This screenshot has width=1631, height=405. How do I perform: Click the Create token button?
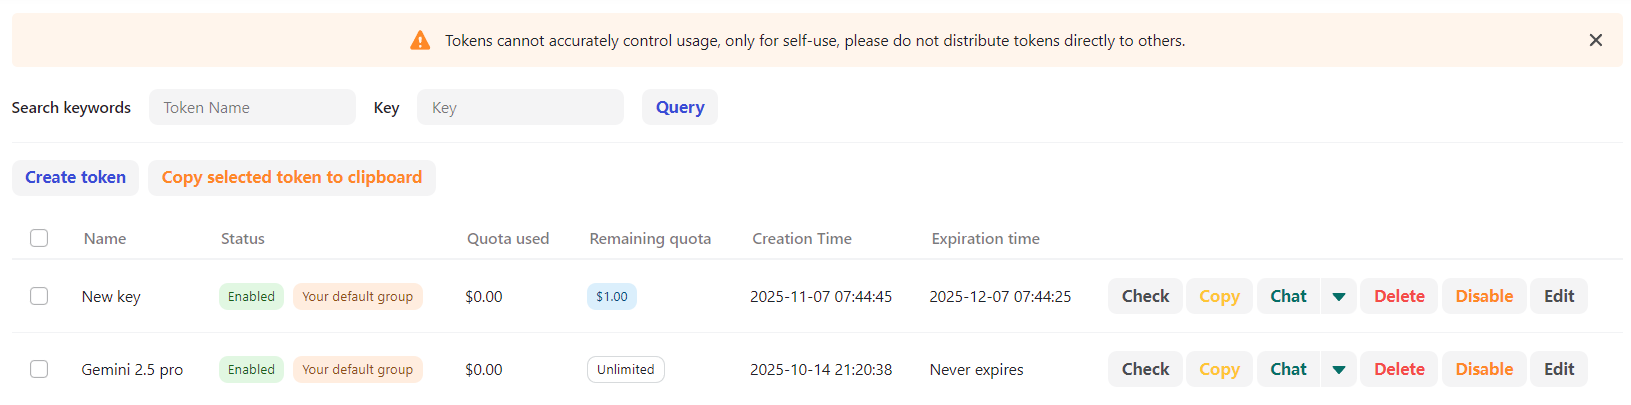75,178
